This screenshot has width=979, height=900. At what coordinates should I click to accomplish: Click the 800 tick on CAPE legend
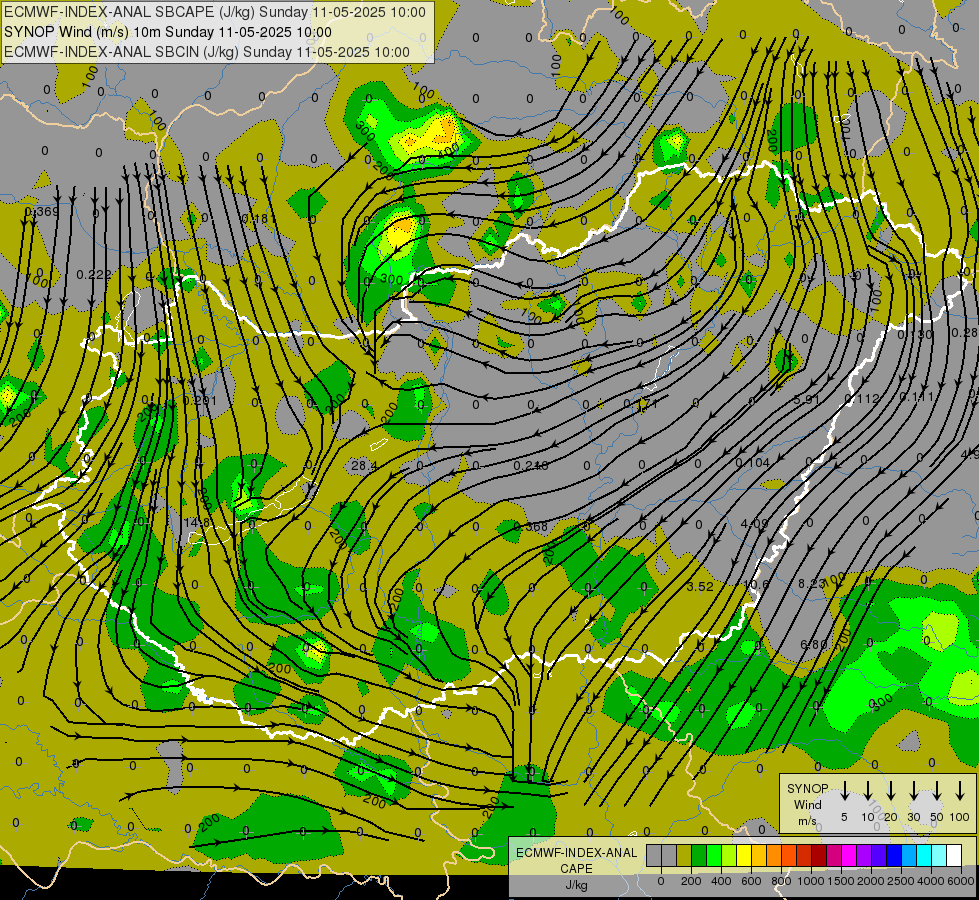point(781,881)
